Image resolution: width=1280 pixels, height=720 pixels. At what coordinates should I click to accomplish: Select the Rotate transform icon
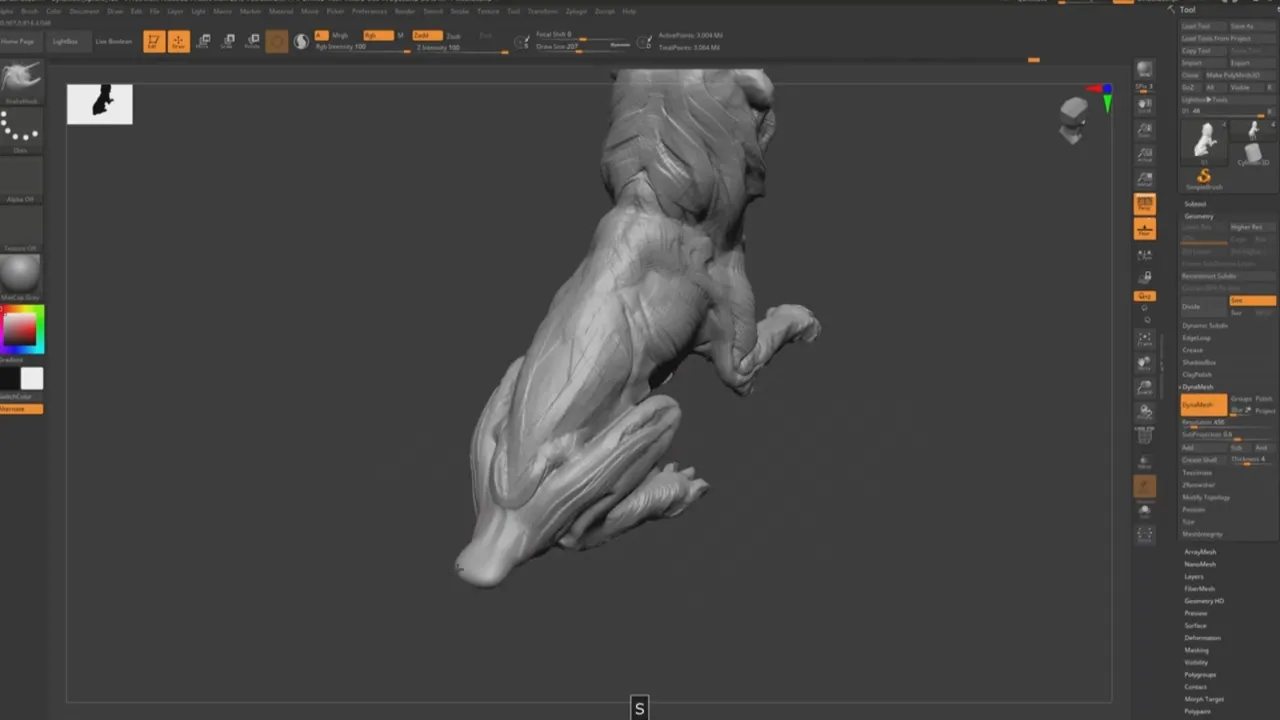tap(252, 41)
